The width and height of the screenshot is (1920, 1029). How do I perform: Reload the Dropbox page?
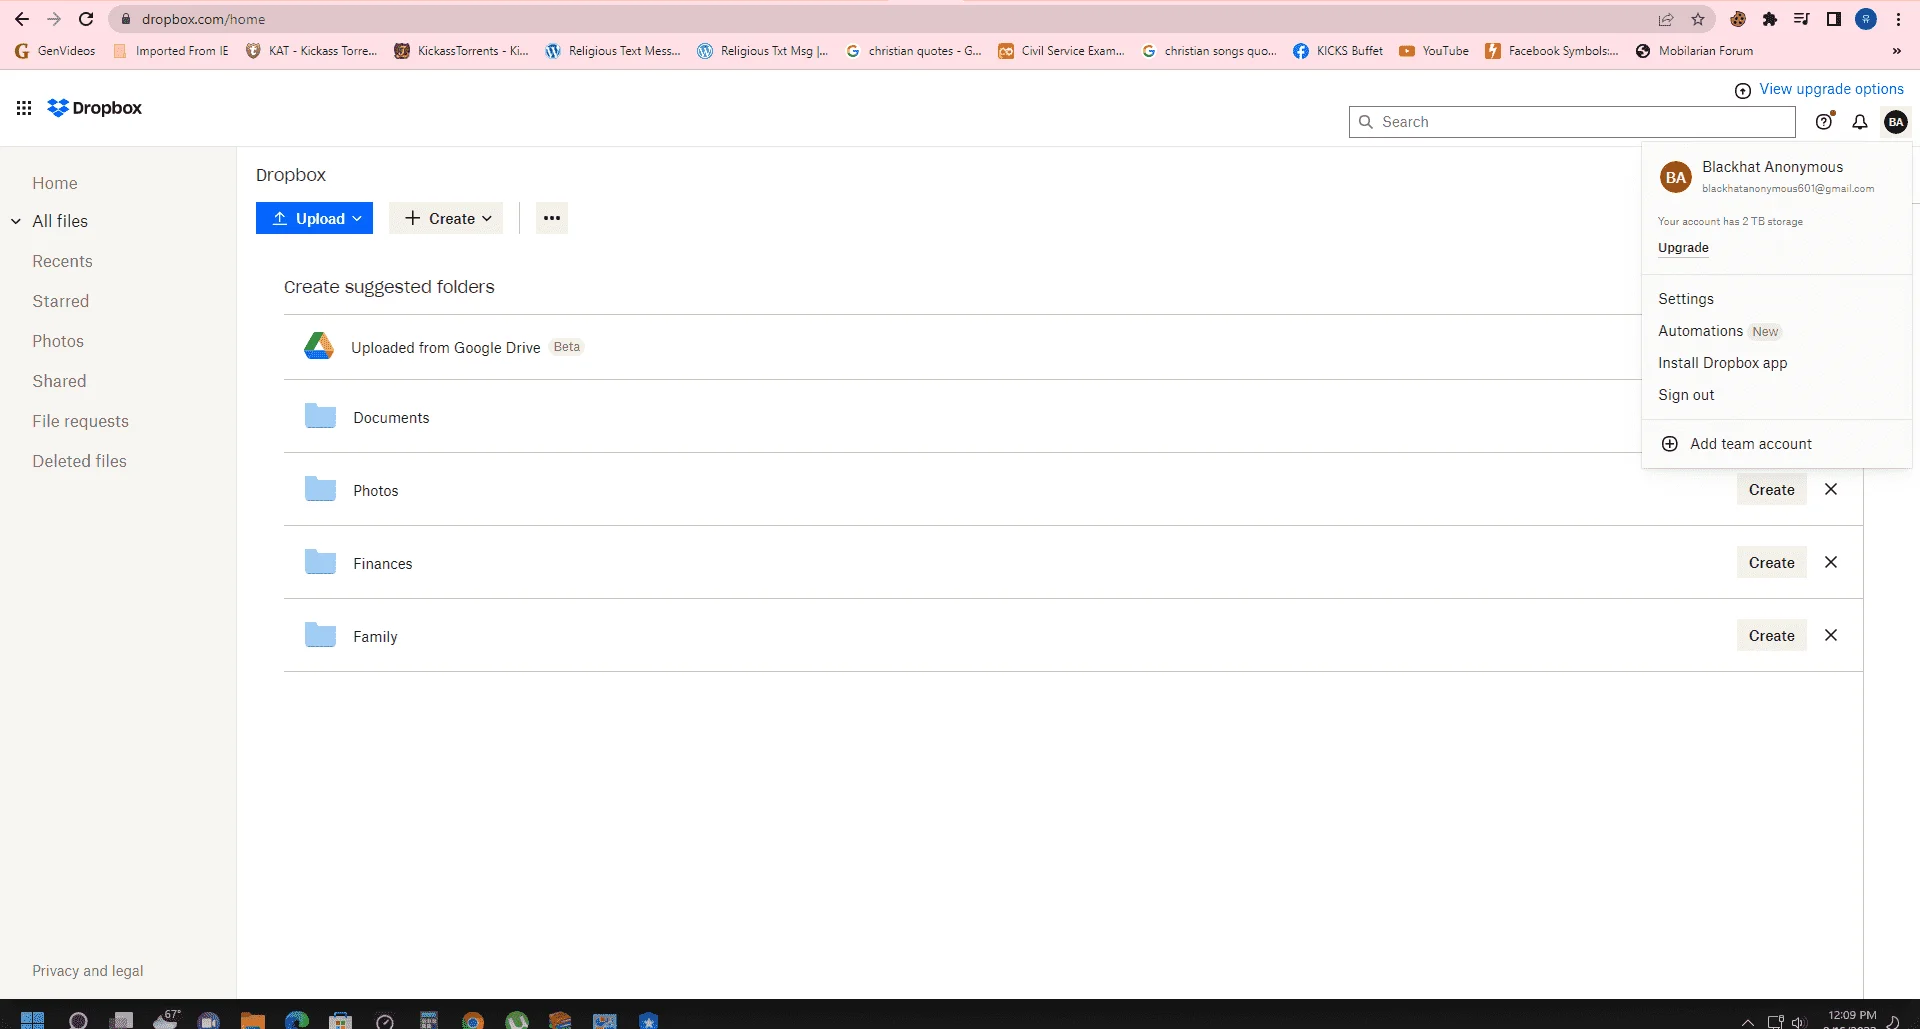click(86, 19)
